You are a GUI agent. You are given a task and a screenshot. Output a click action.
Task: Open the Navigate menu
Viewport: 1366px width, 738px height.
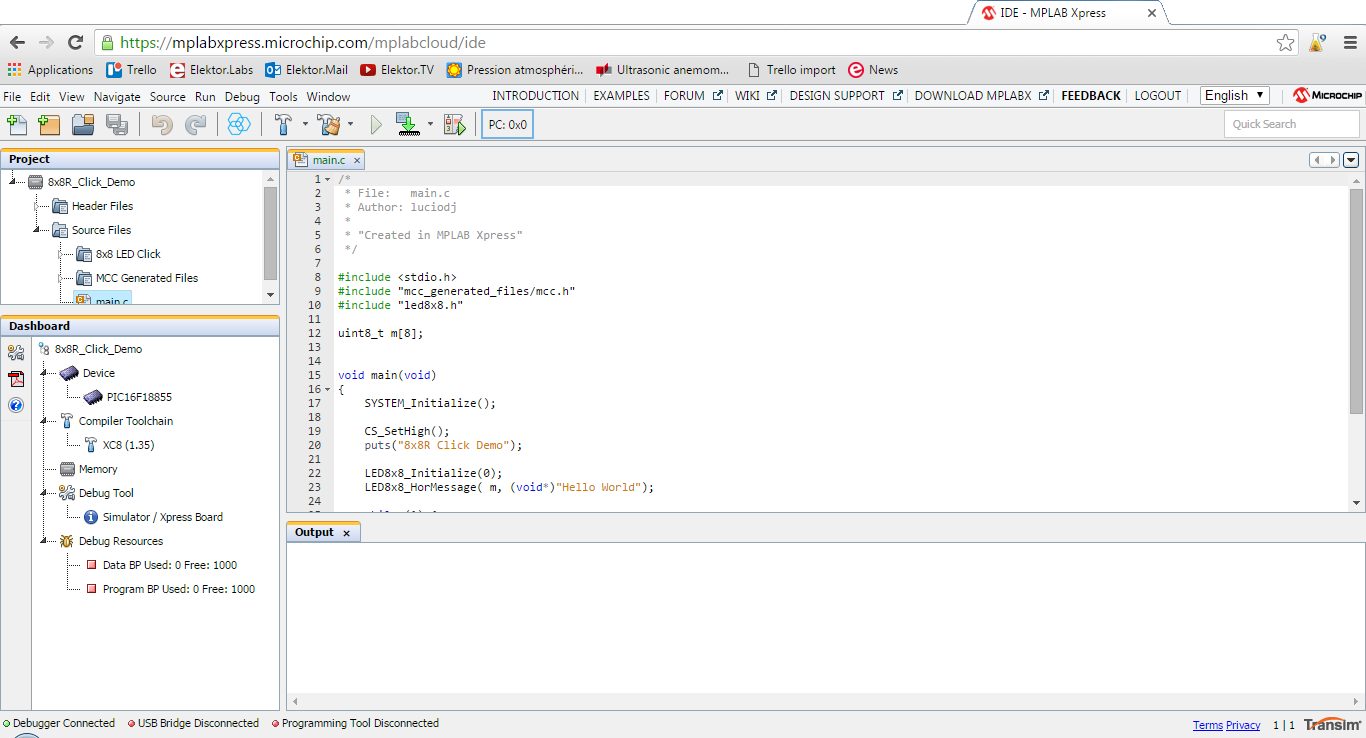[x=117, y=97]
